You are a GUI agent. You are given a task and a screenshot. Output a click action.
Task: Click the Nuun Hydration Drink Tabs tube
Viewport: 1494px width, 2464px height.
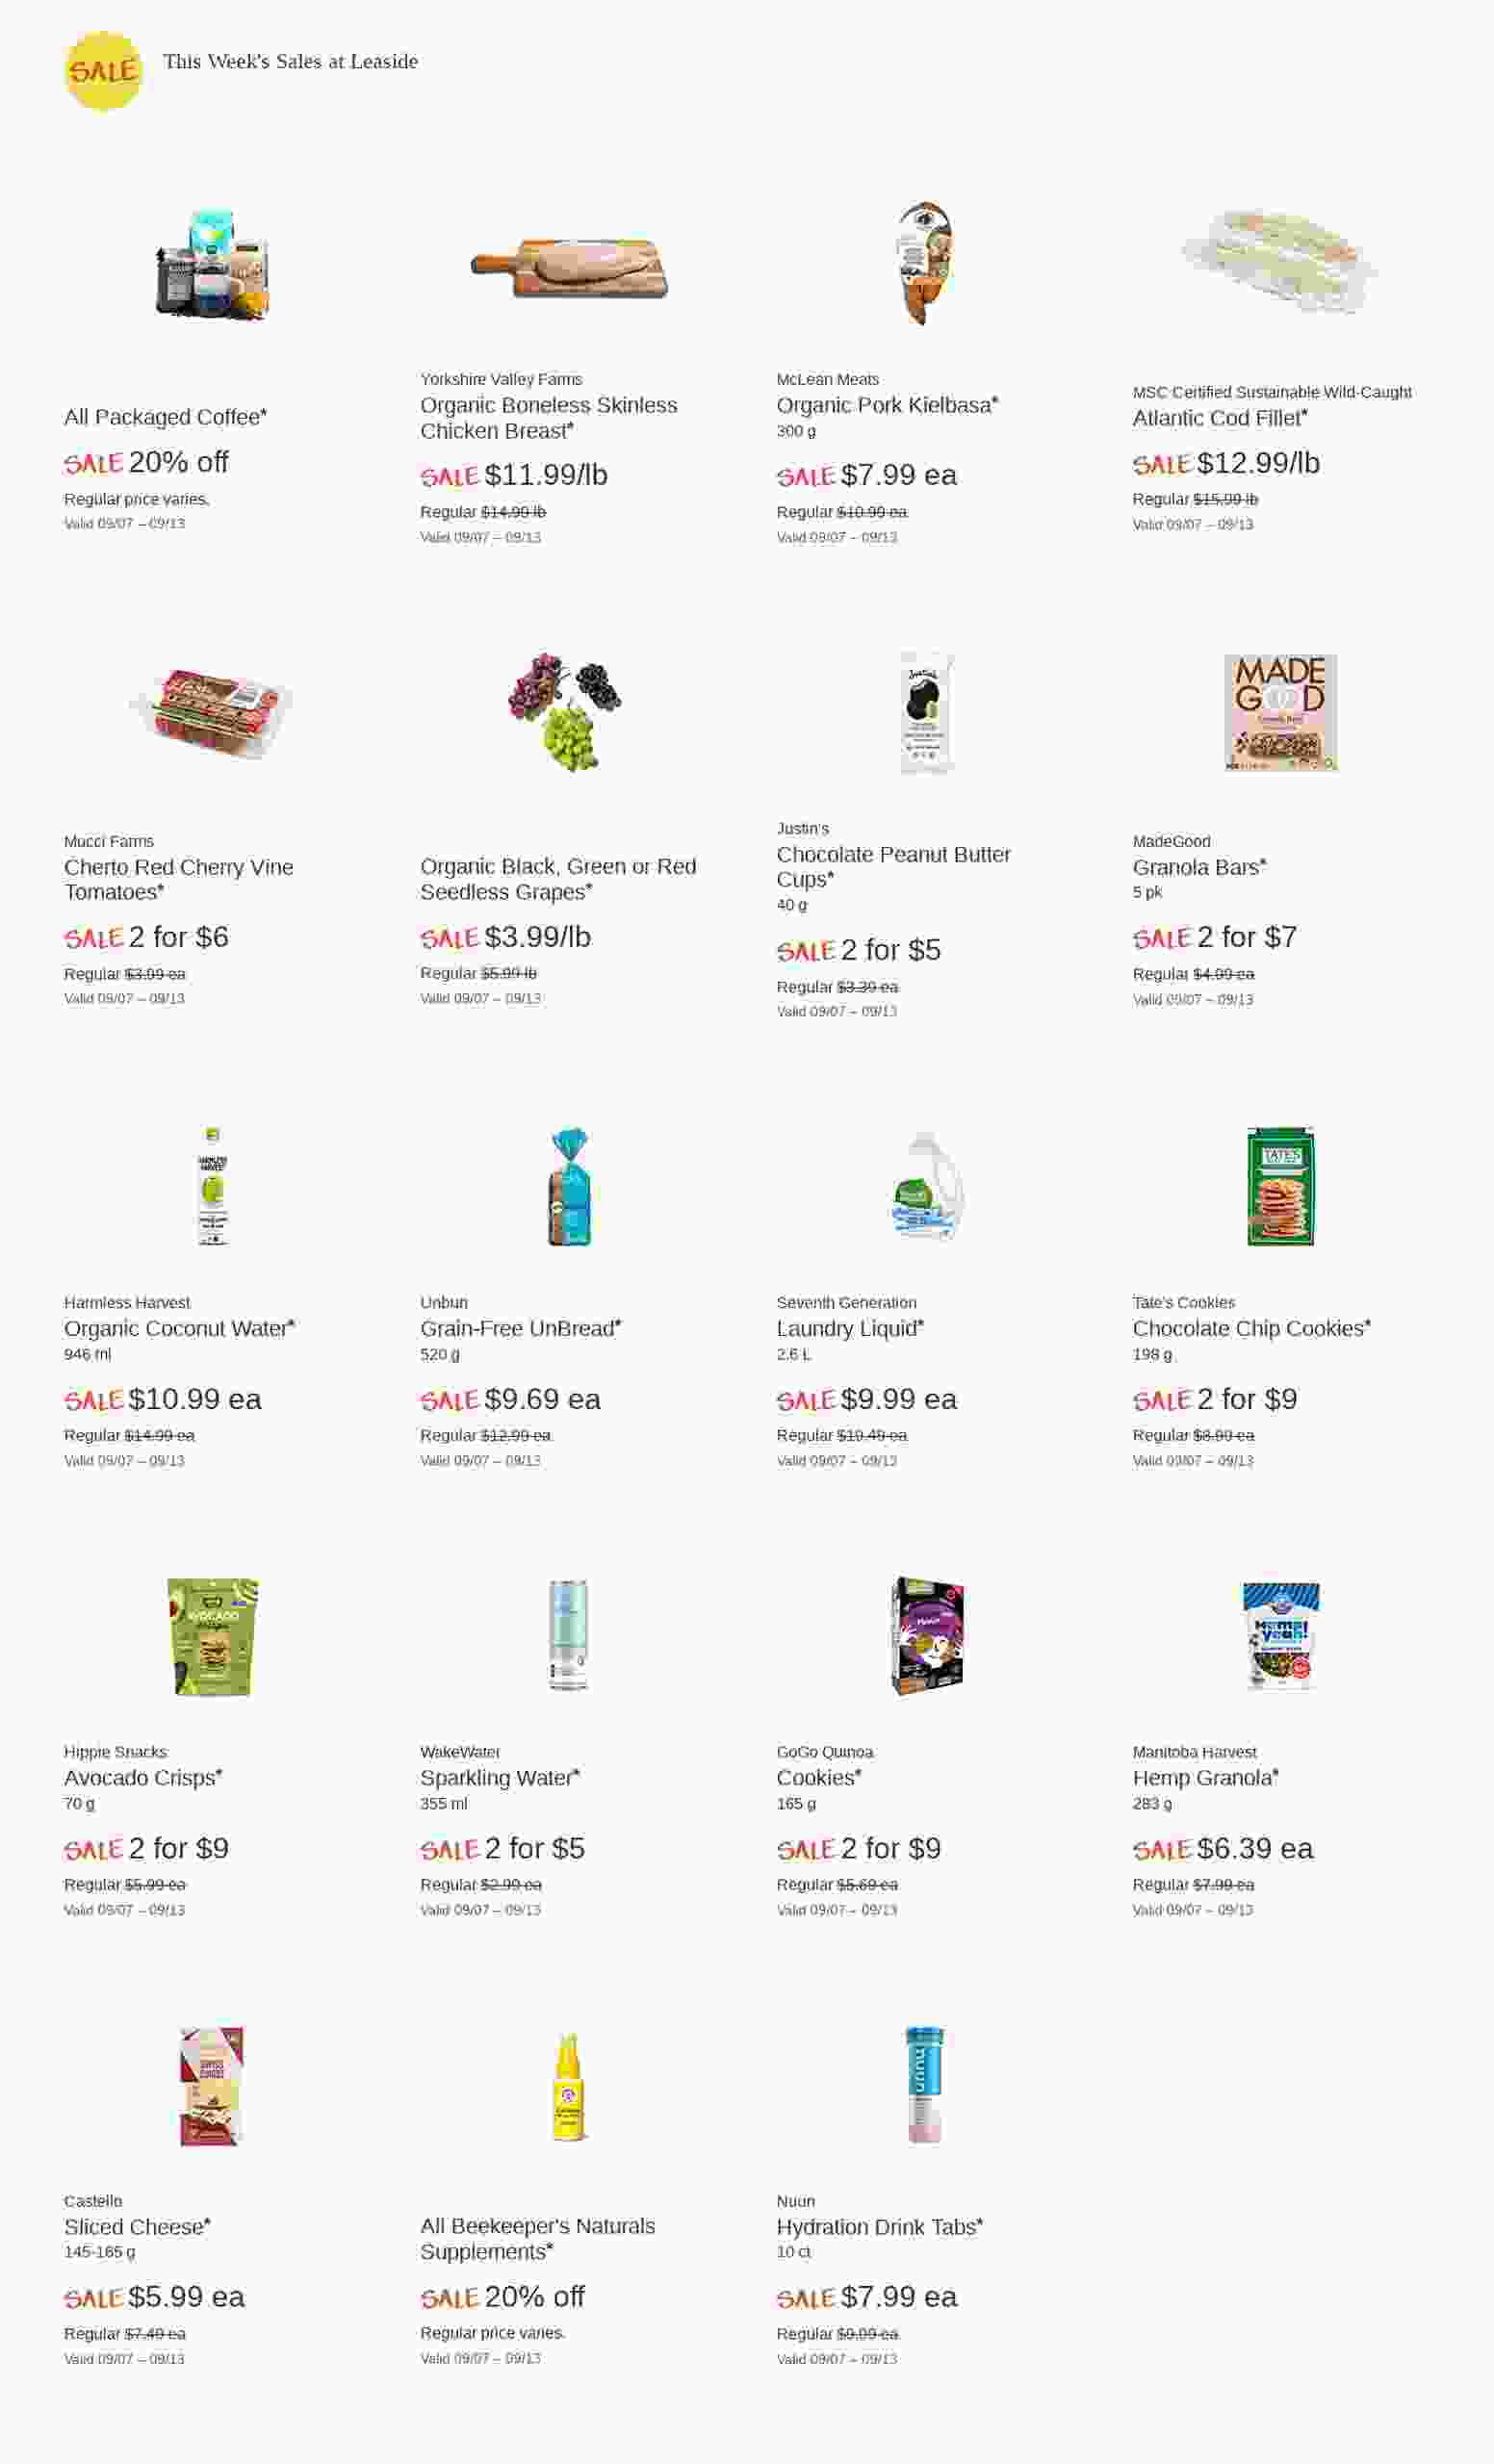click(924, 2085)
